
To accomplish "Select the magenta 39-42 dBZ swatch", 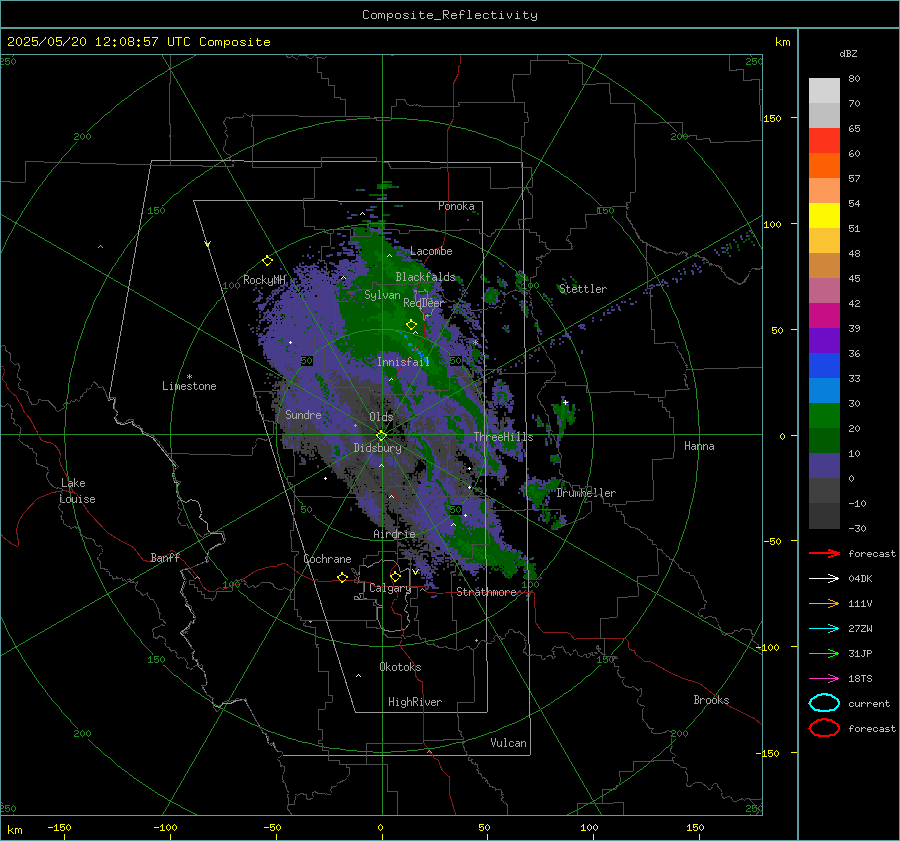I will pyautogui.click(x=824, y=315).
